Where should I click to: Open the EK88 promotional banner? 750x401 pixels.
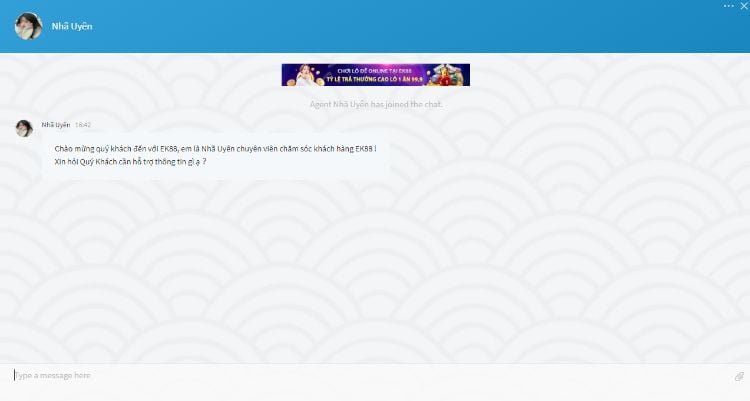pos(375,74)
